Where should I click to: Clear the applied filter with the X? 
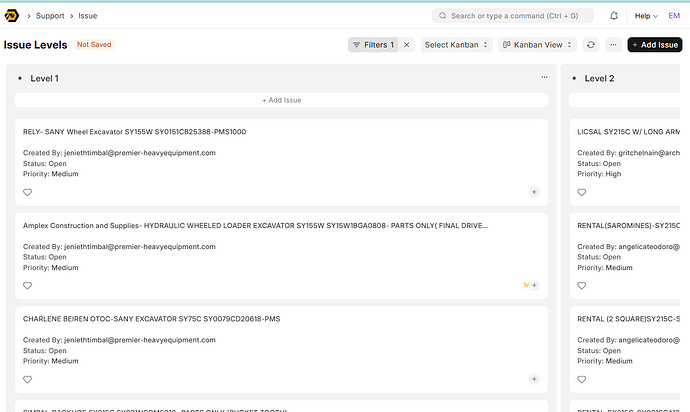click(x=407, y=45)
